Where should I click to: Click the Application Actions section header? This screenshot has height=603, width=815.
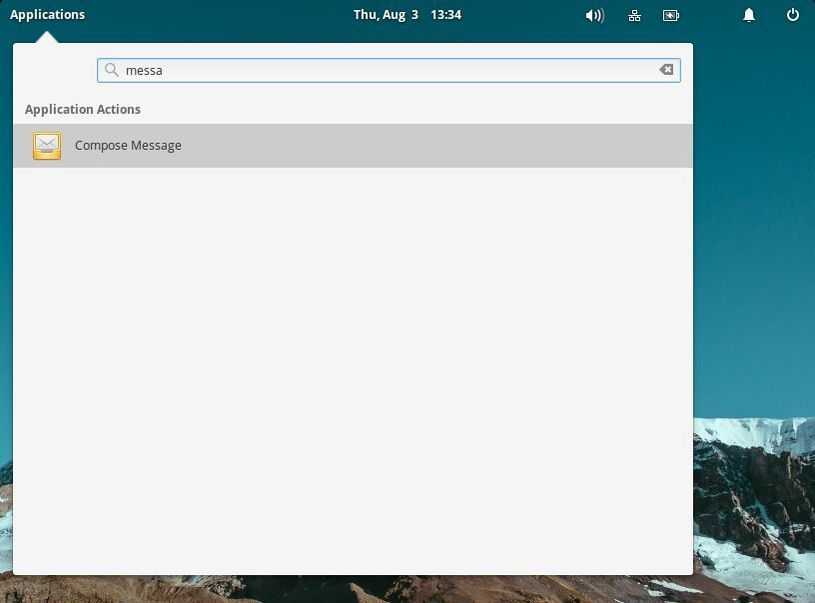83,109
